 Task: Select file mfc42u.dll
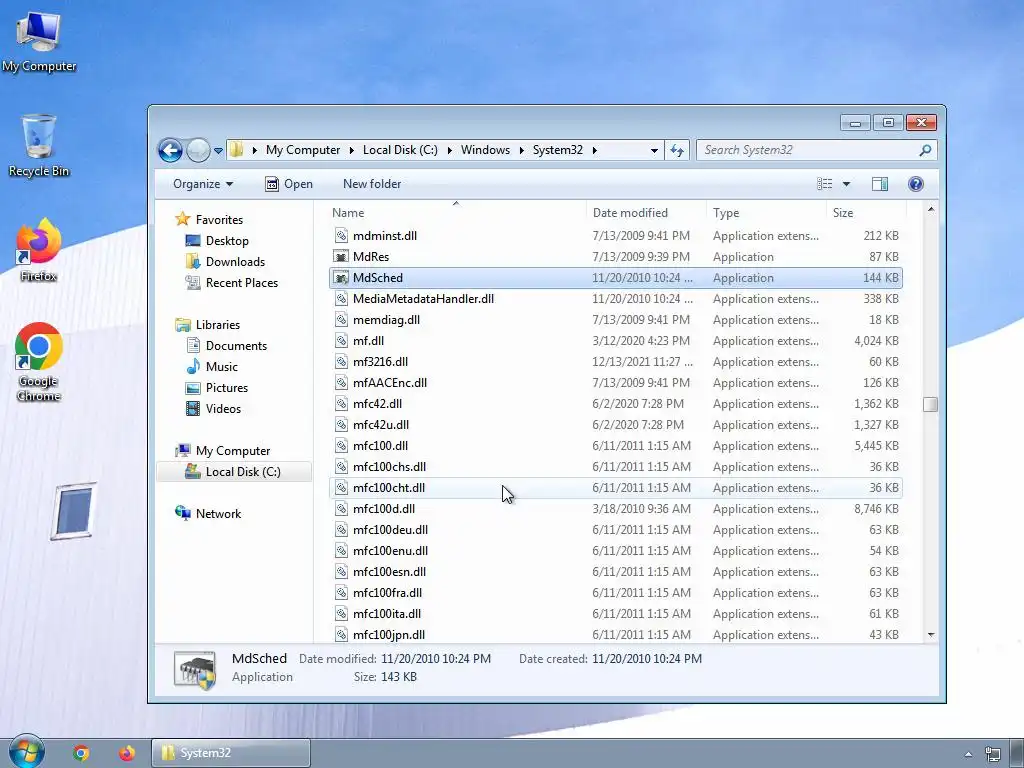(615, 424)
